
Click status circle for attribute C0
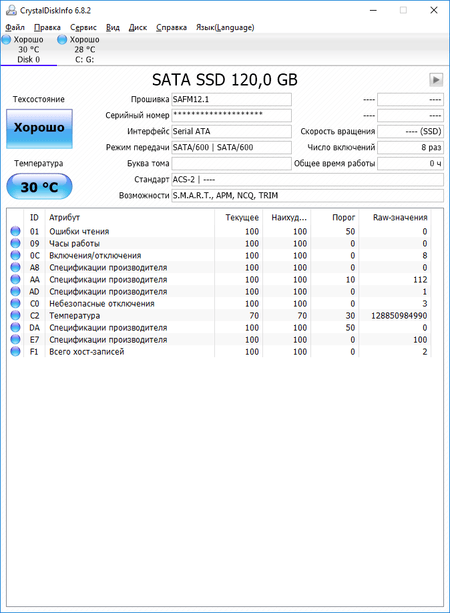click(15, 303)
